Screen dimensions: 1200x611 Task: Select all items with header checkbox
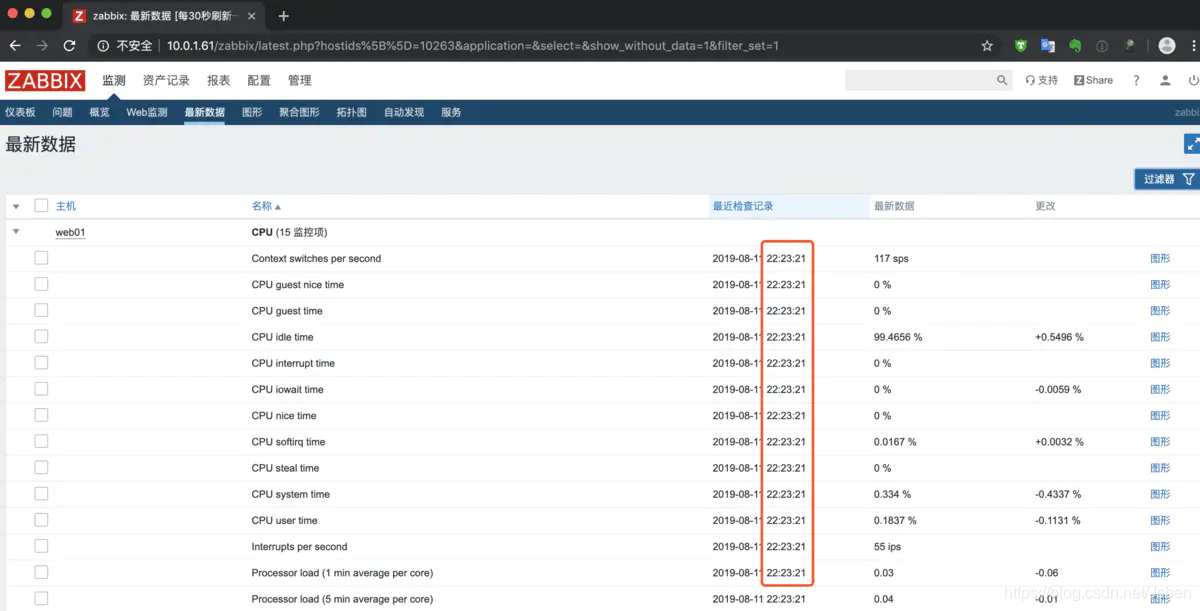[41, 206]
